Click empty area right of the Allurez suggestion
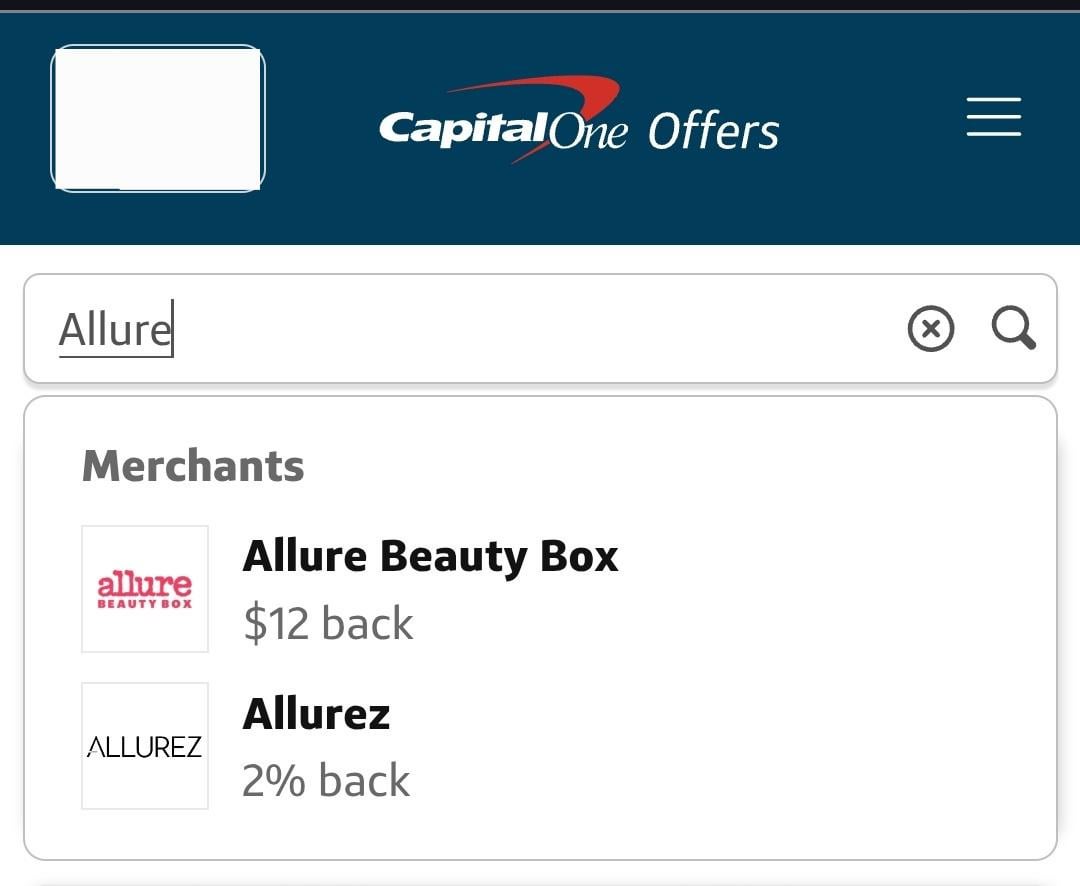Viewport: 1080px width, 886px height. (x=750, y=746)
